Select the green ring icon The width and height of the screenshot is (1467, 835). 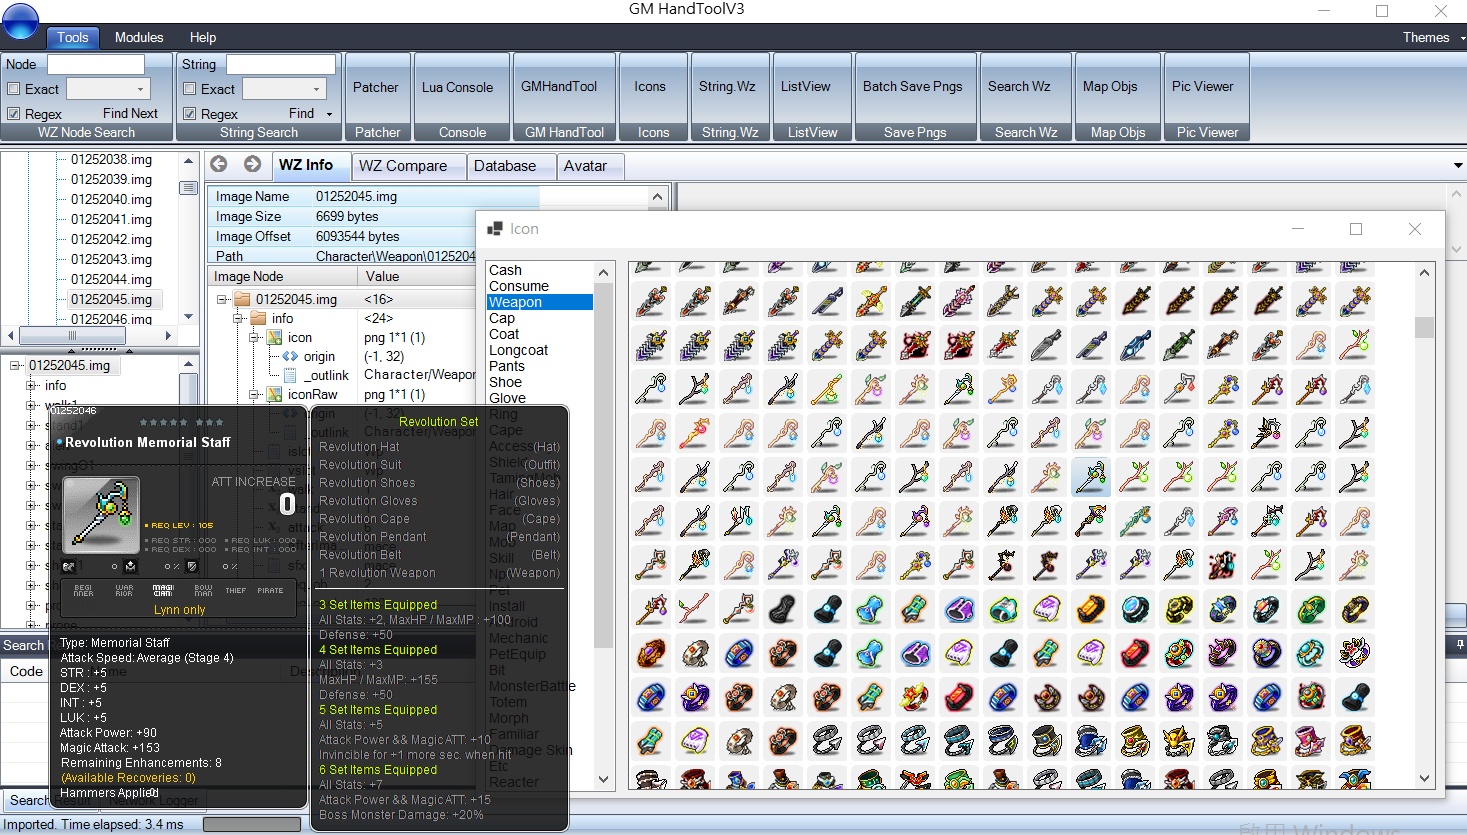(1310, 608)
